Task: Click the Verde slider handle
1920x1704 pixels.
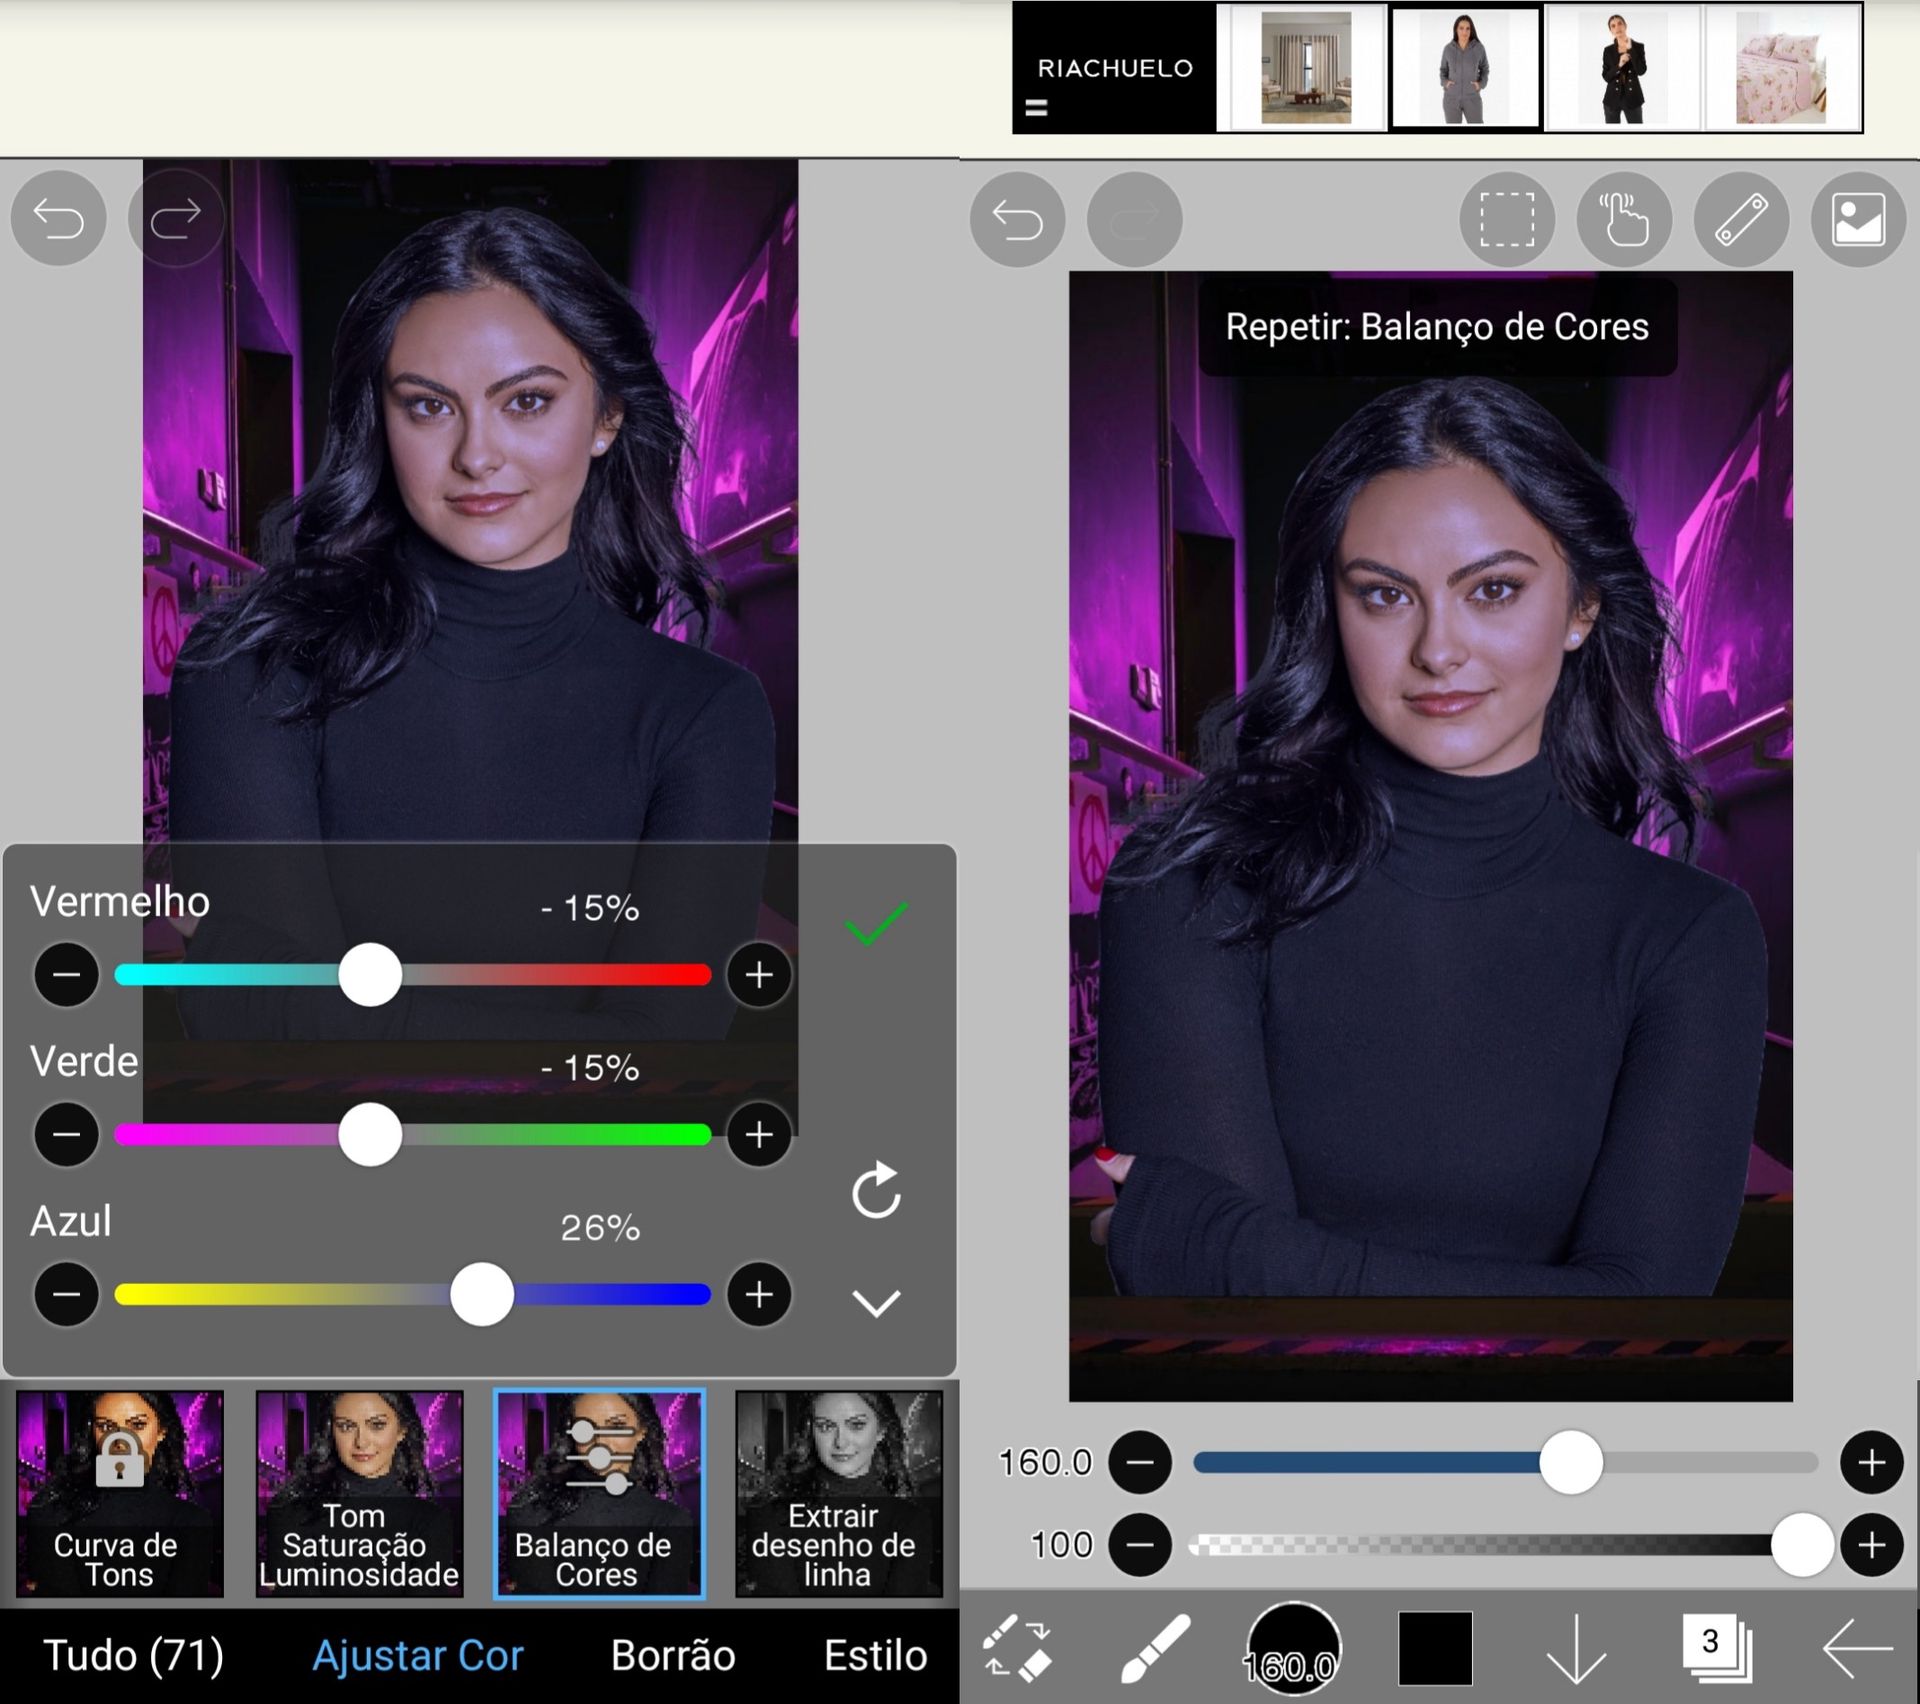Action: point(370,1134)
